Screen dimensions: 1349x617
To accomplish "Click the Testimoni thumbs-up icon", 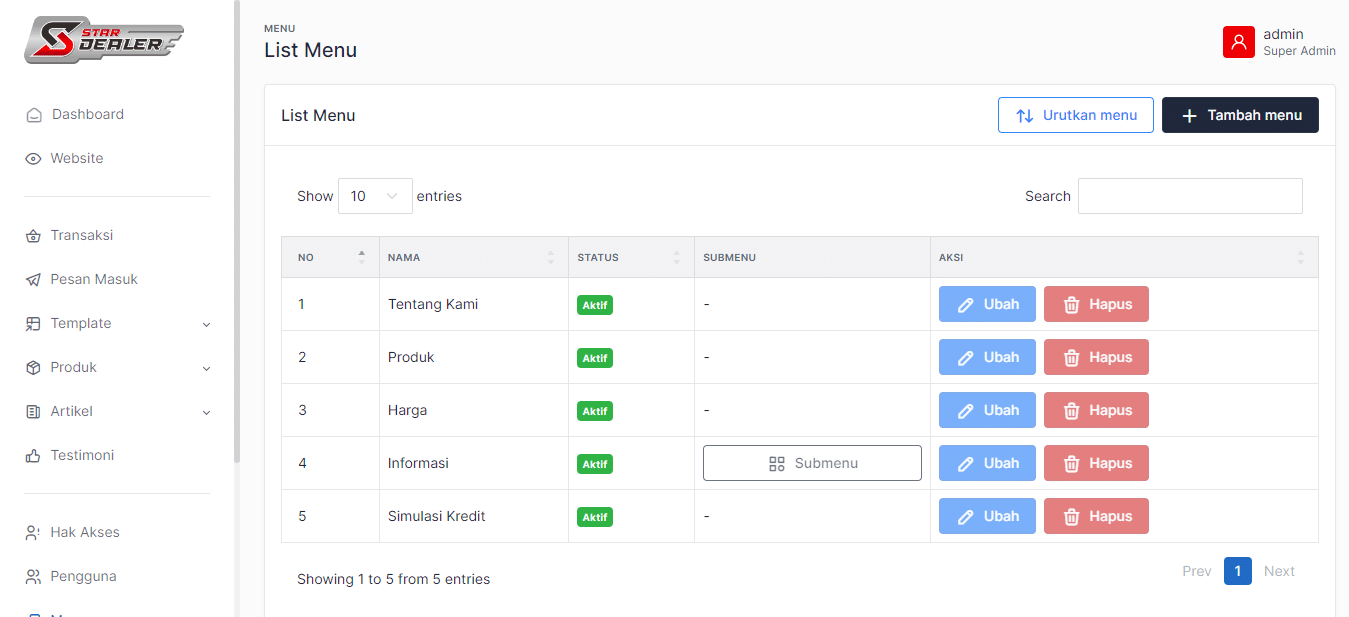I will click(x=33, y=456).
